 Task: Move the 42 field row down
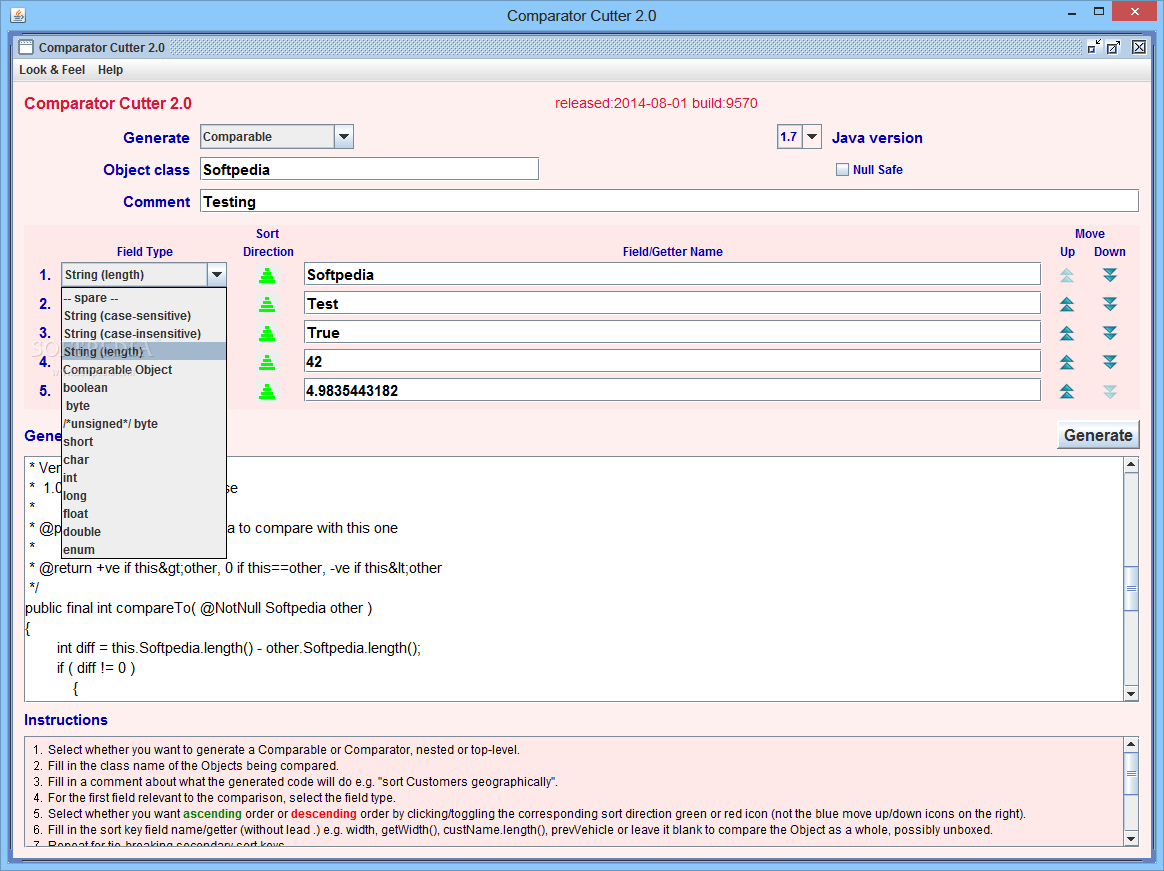pos(1110,362)
